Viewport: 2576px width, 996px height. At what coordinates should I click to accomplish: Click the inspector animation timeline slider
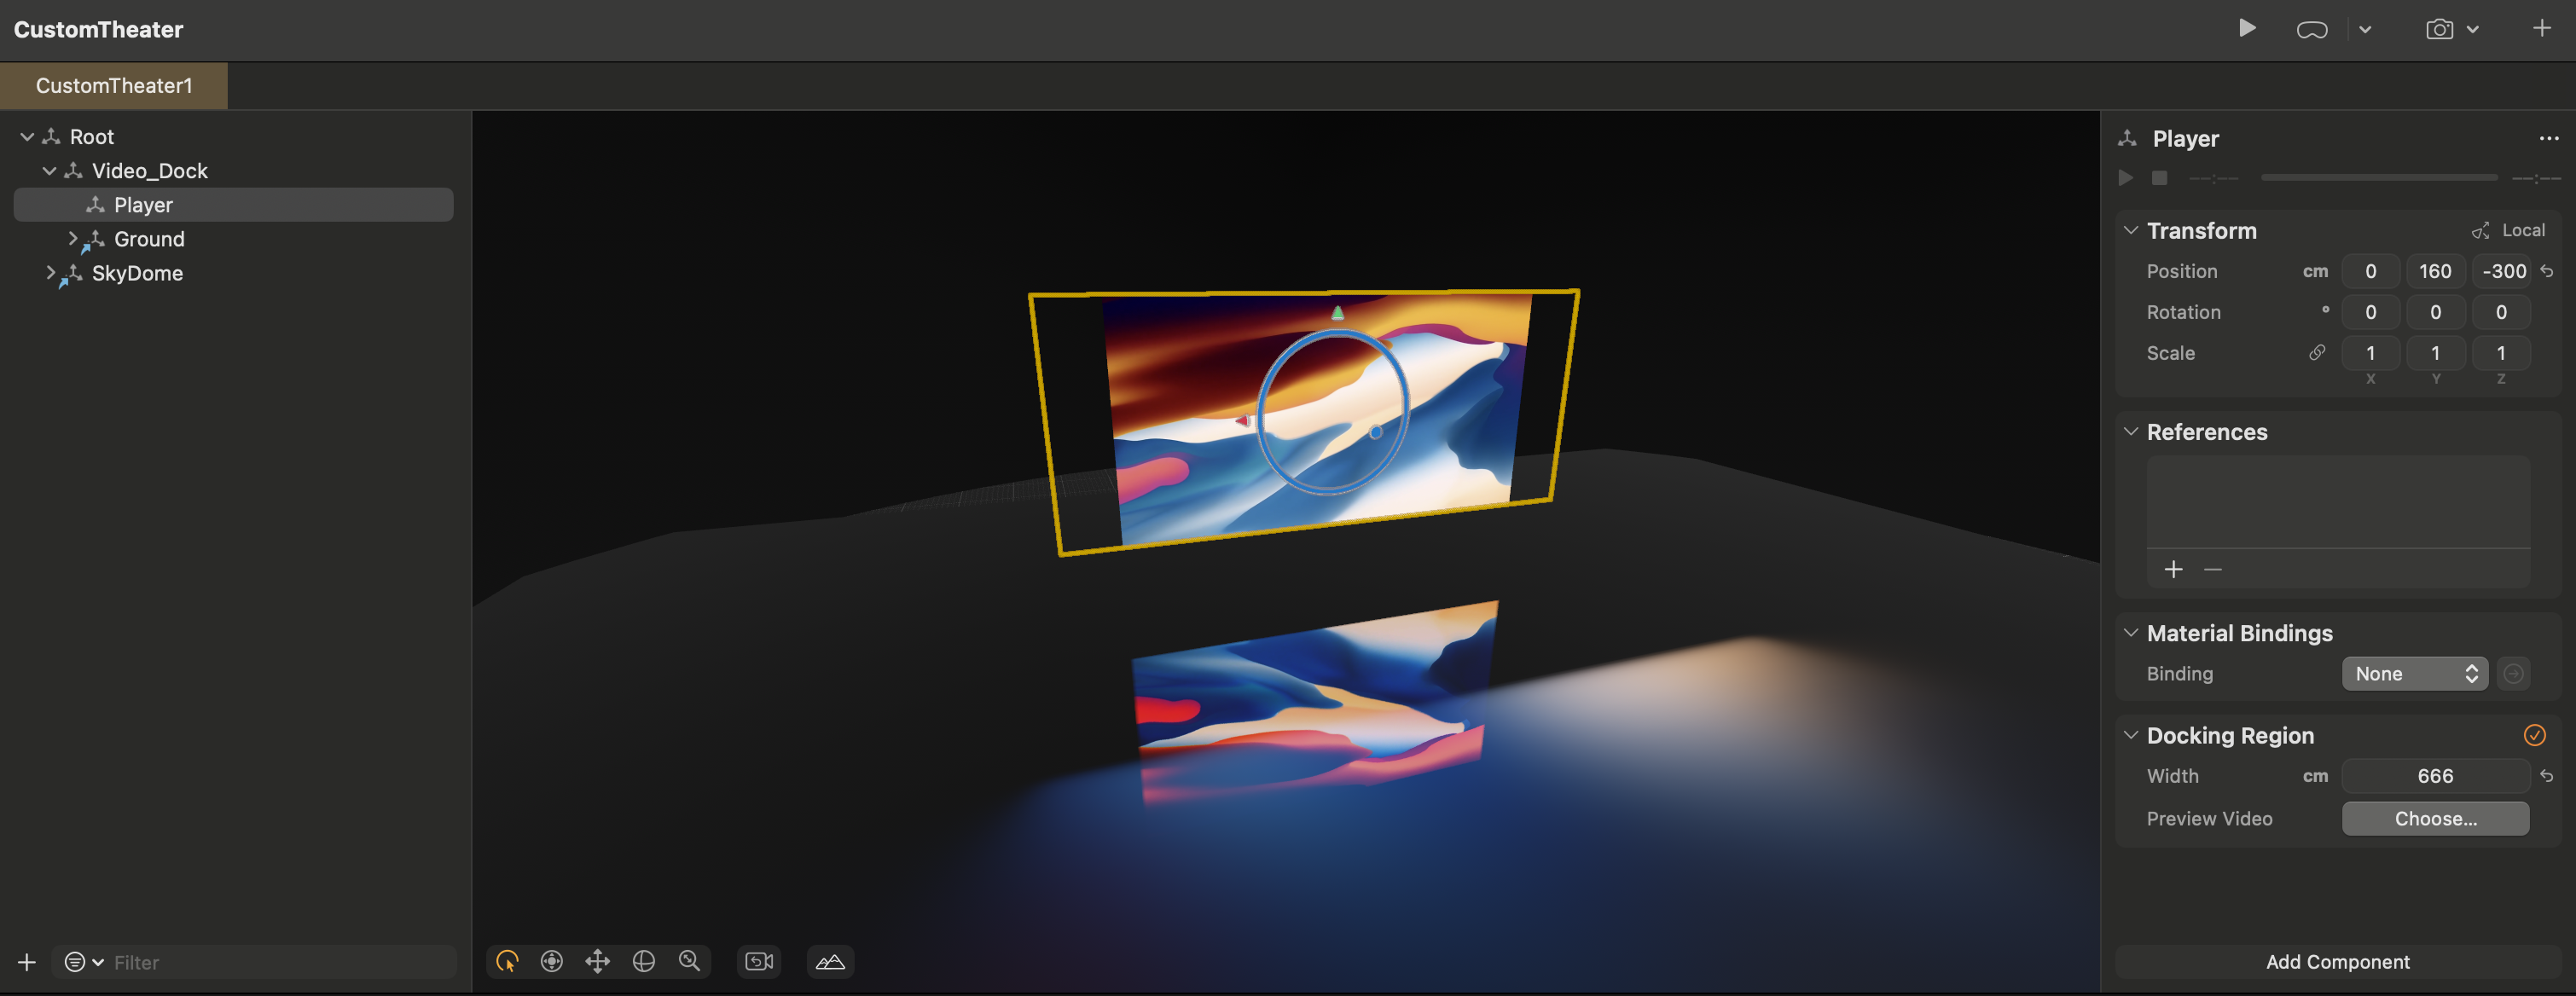coord(2379,178)
